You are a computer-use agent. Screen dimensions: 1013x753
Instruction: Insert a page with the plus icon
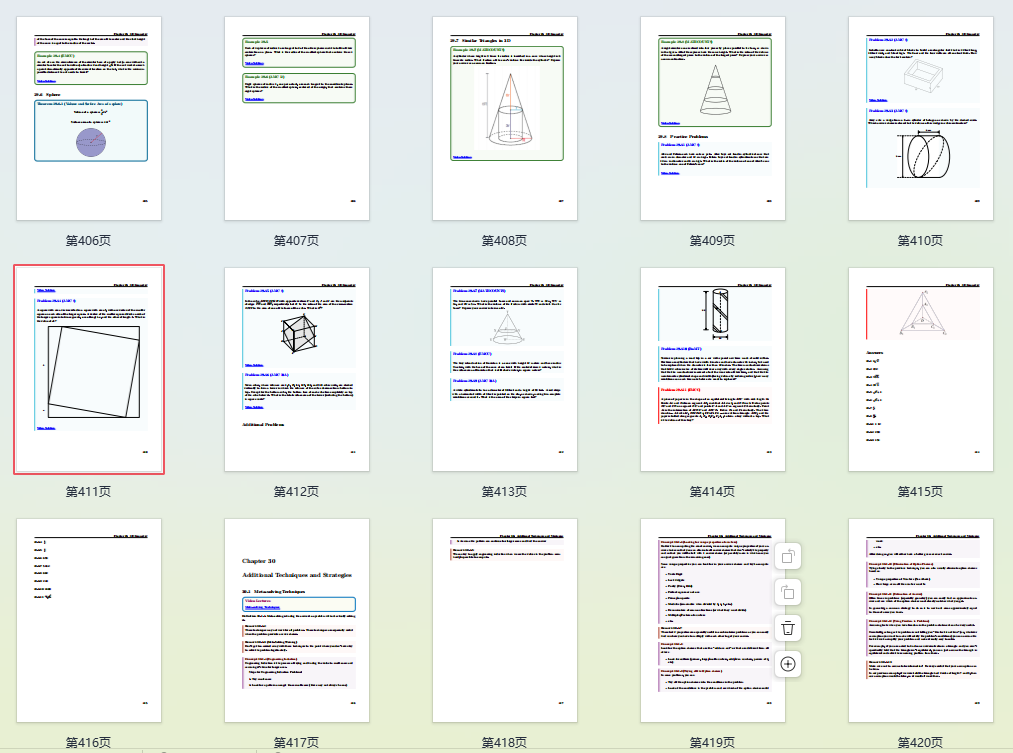click(788, 664)
